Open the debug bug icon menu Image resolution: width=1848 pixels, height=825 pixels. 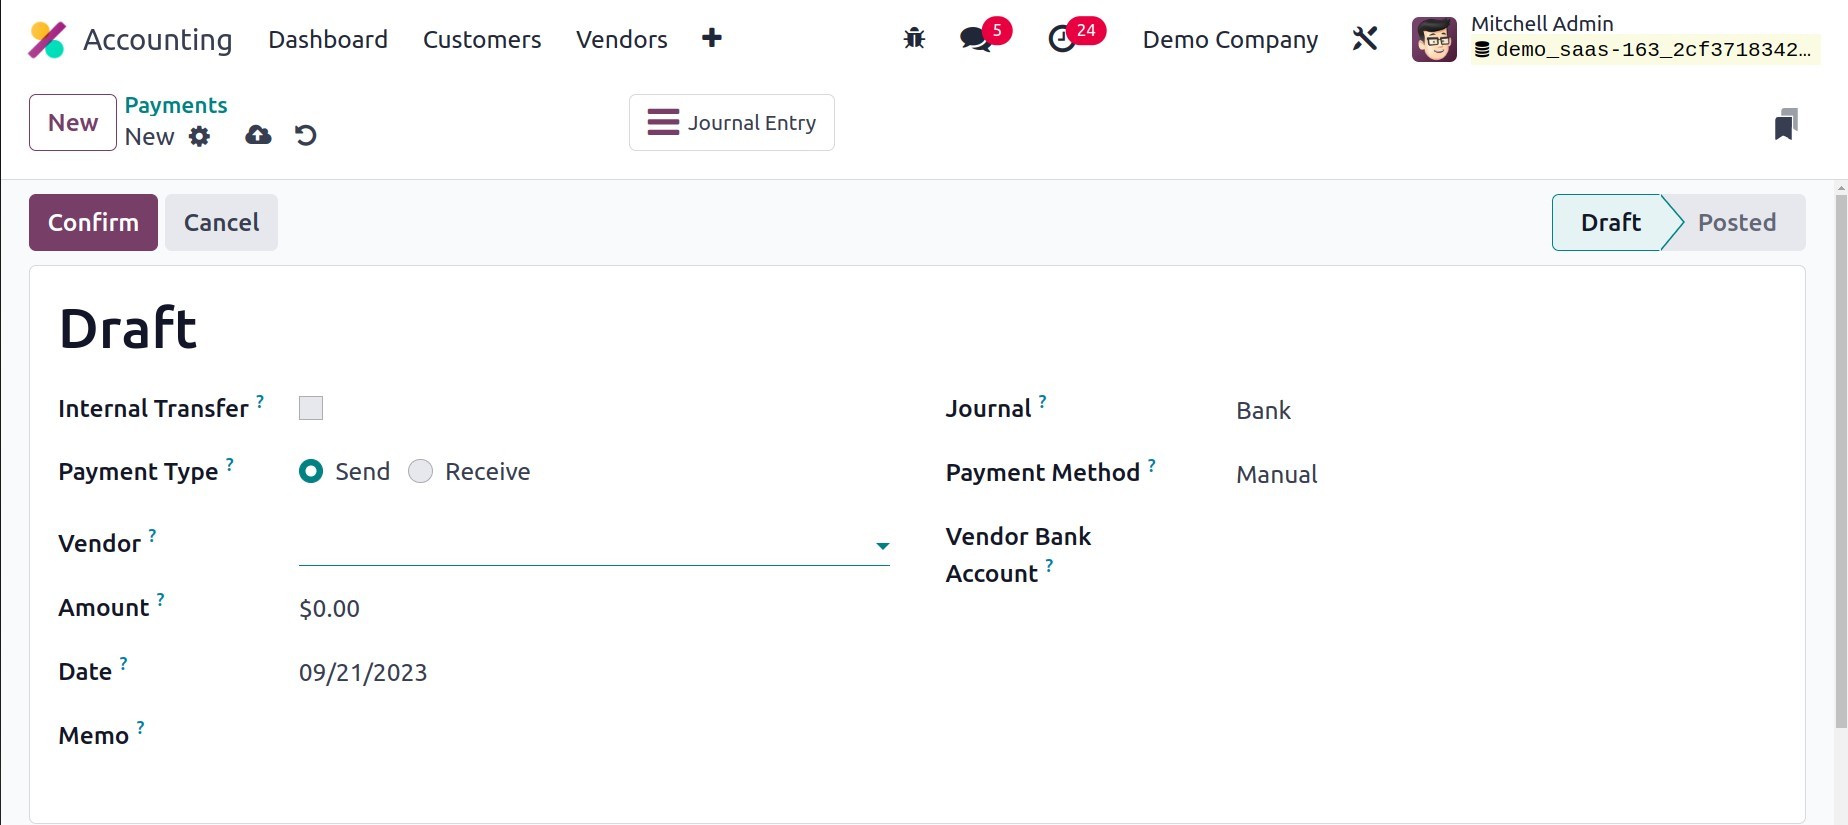[x=914, y=39]
